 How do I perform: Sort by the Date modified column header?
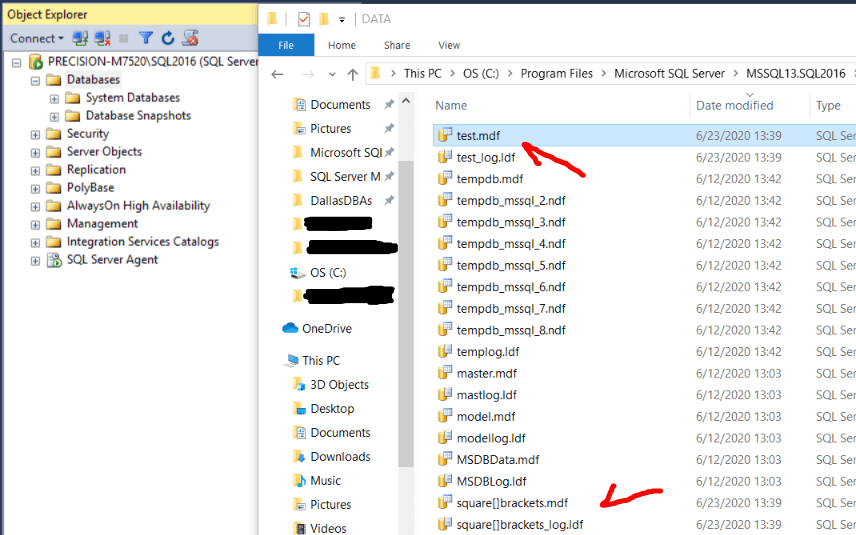point(734,105)
